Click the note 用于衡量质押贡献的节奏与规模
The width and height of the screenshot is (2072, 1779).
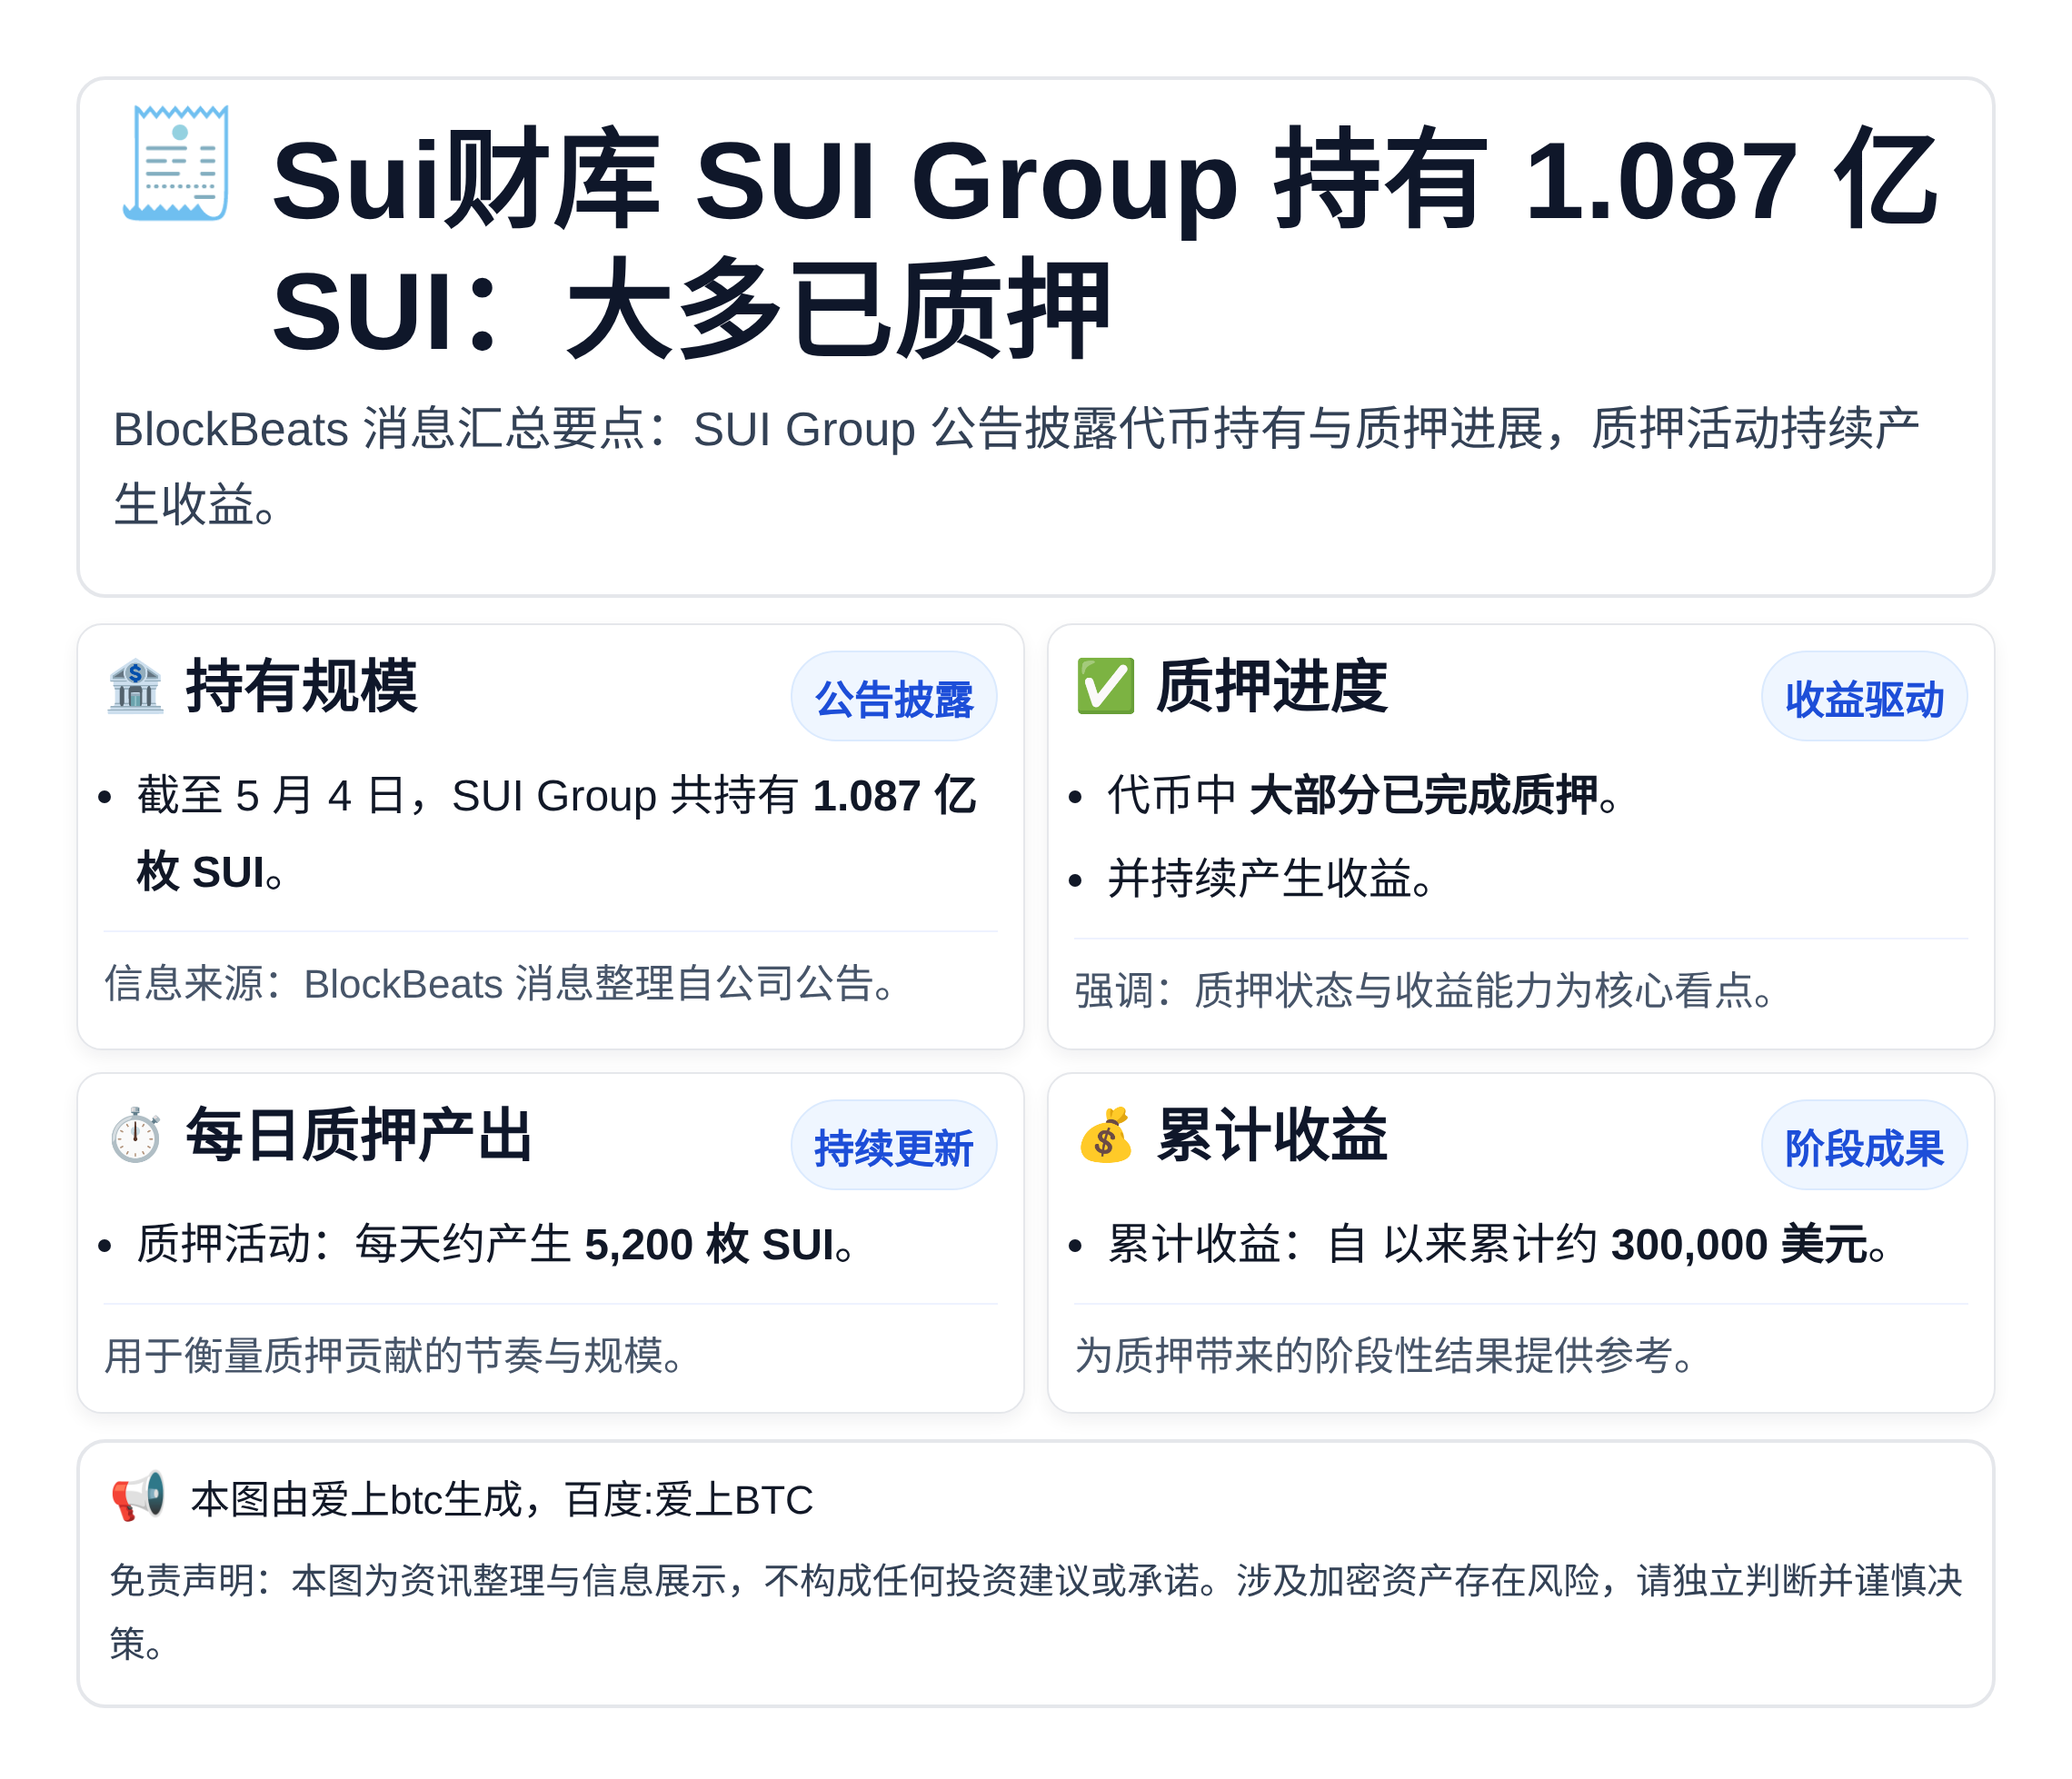tap(394, 1355)
